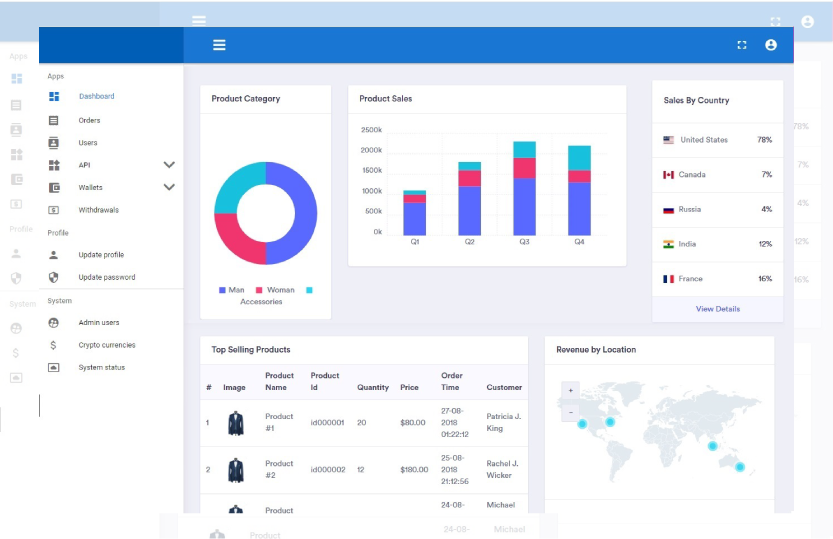Click the Update password shield icon
This screenshot has height=539, width=833.
(54, 277)
